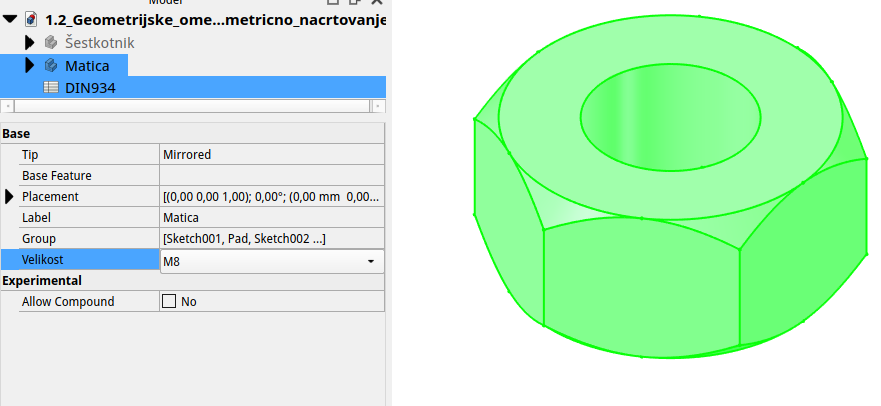
Task: Click the DIN934 spreadsheet icon
Action: pos(51,88)
